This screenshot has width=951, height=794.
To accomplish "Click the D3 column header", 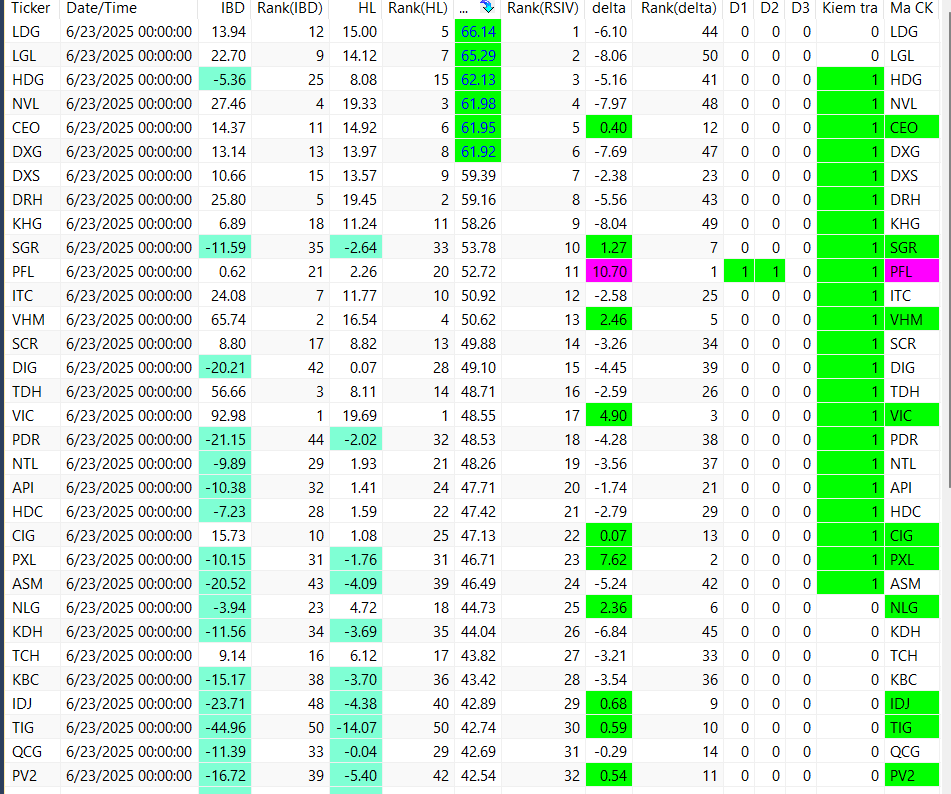I will point(801,8).
